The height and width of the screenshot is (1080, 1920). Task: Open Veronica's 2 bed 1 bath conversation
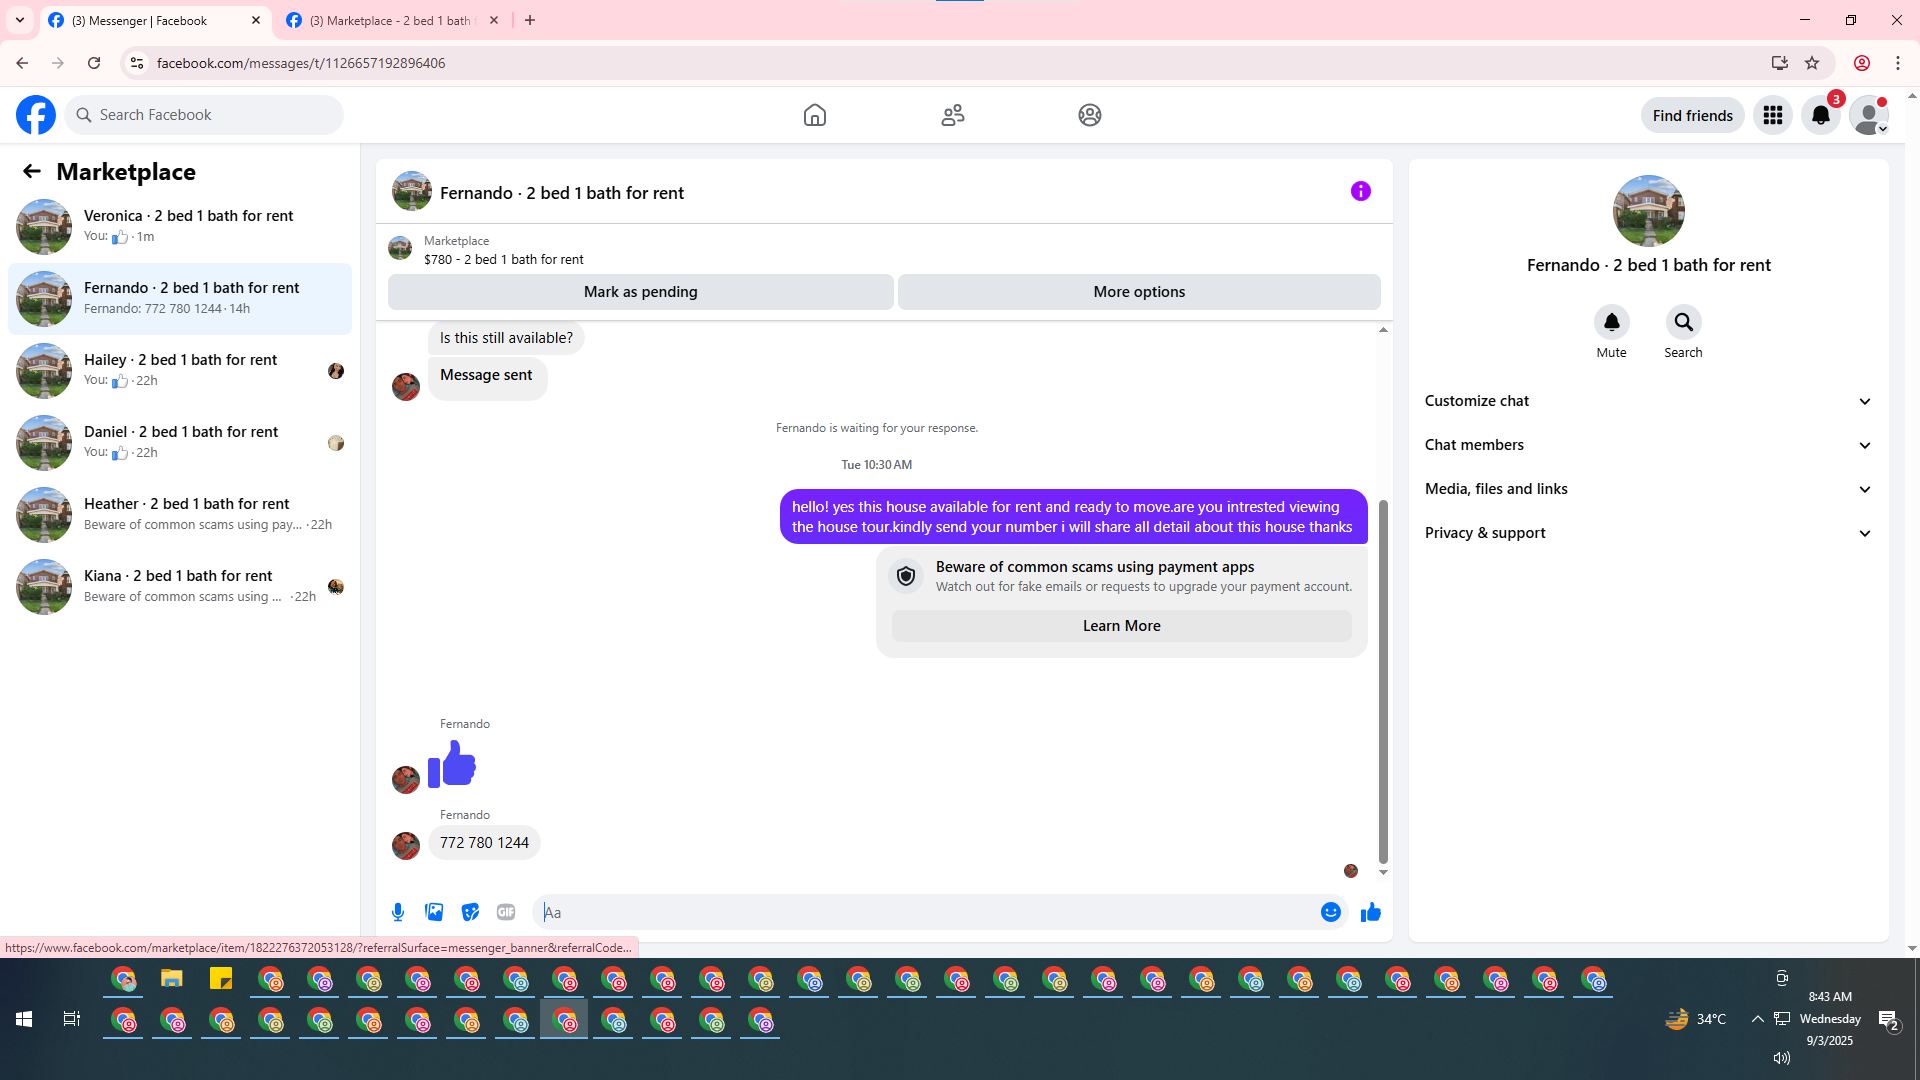180,227
